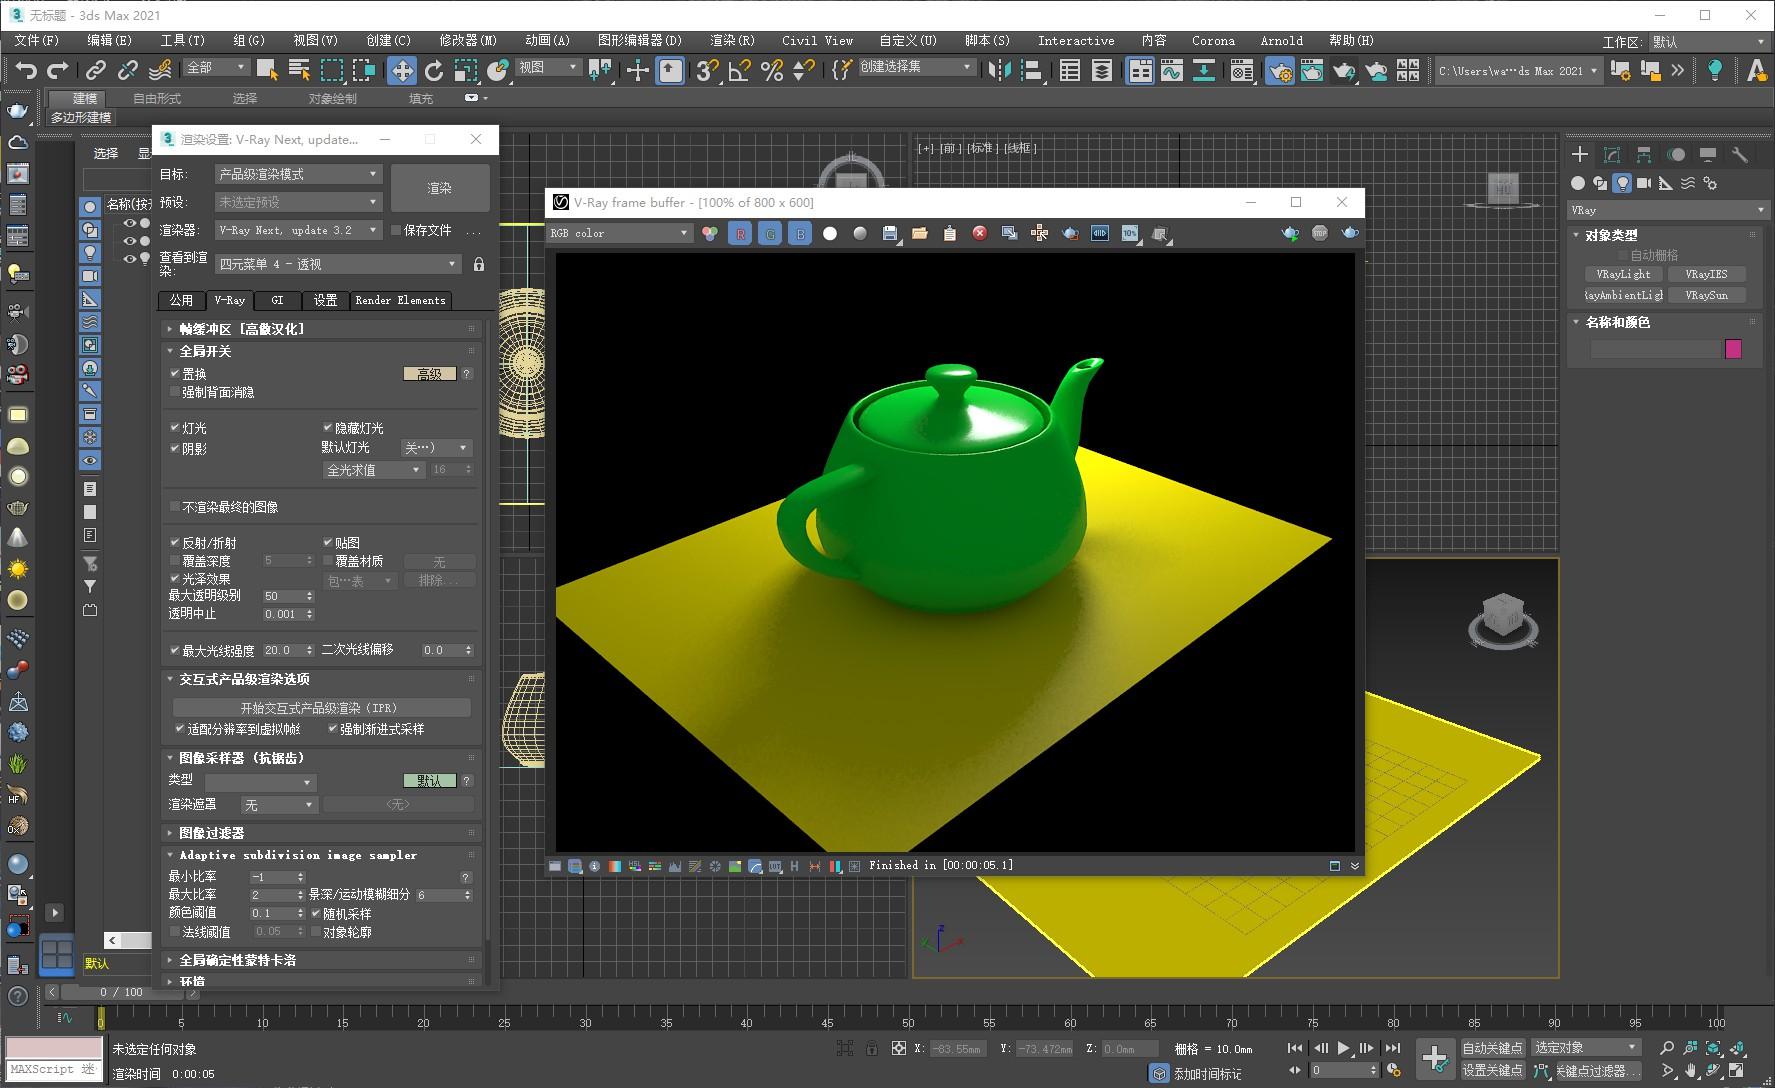Select the Rotate tool in the toolbar
Viewport: 1775px width, 1088px height.
pos(434,70)
